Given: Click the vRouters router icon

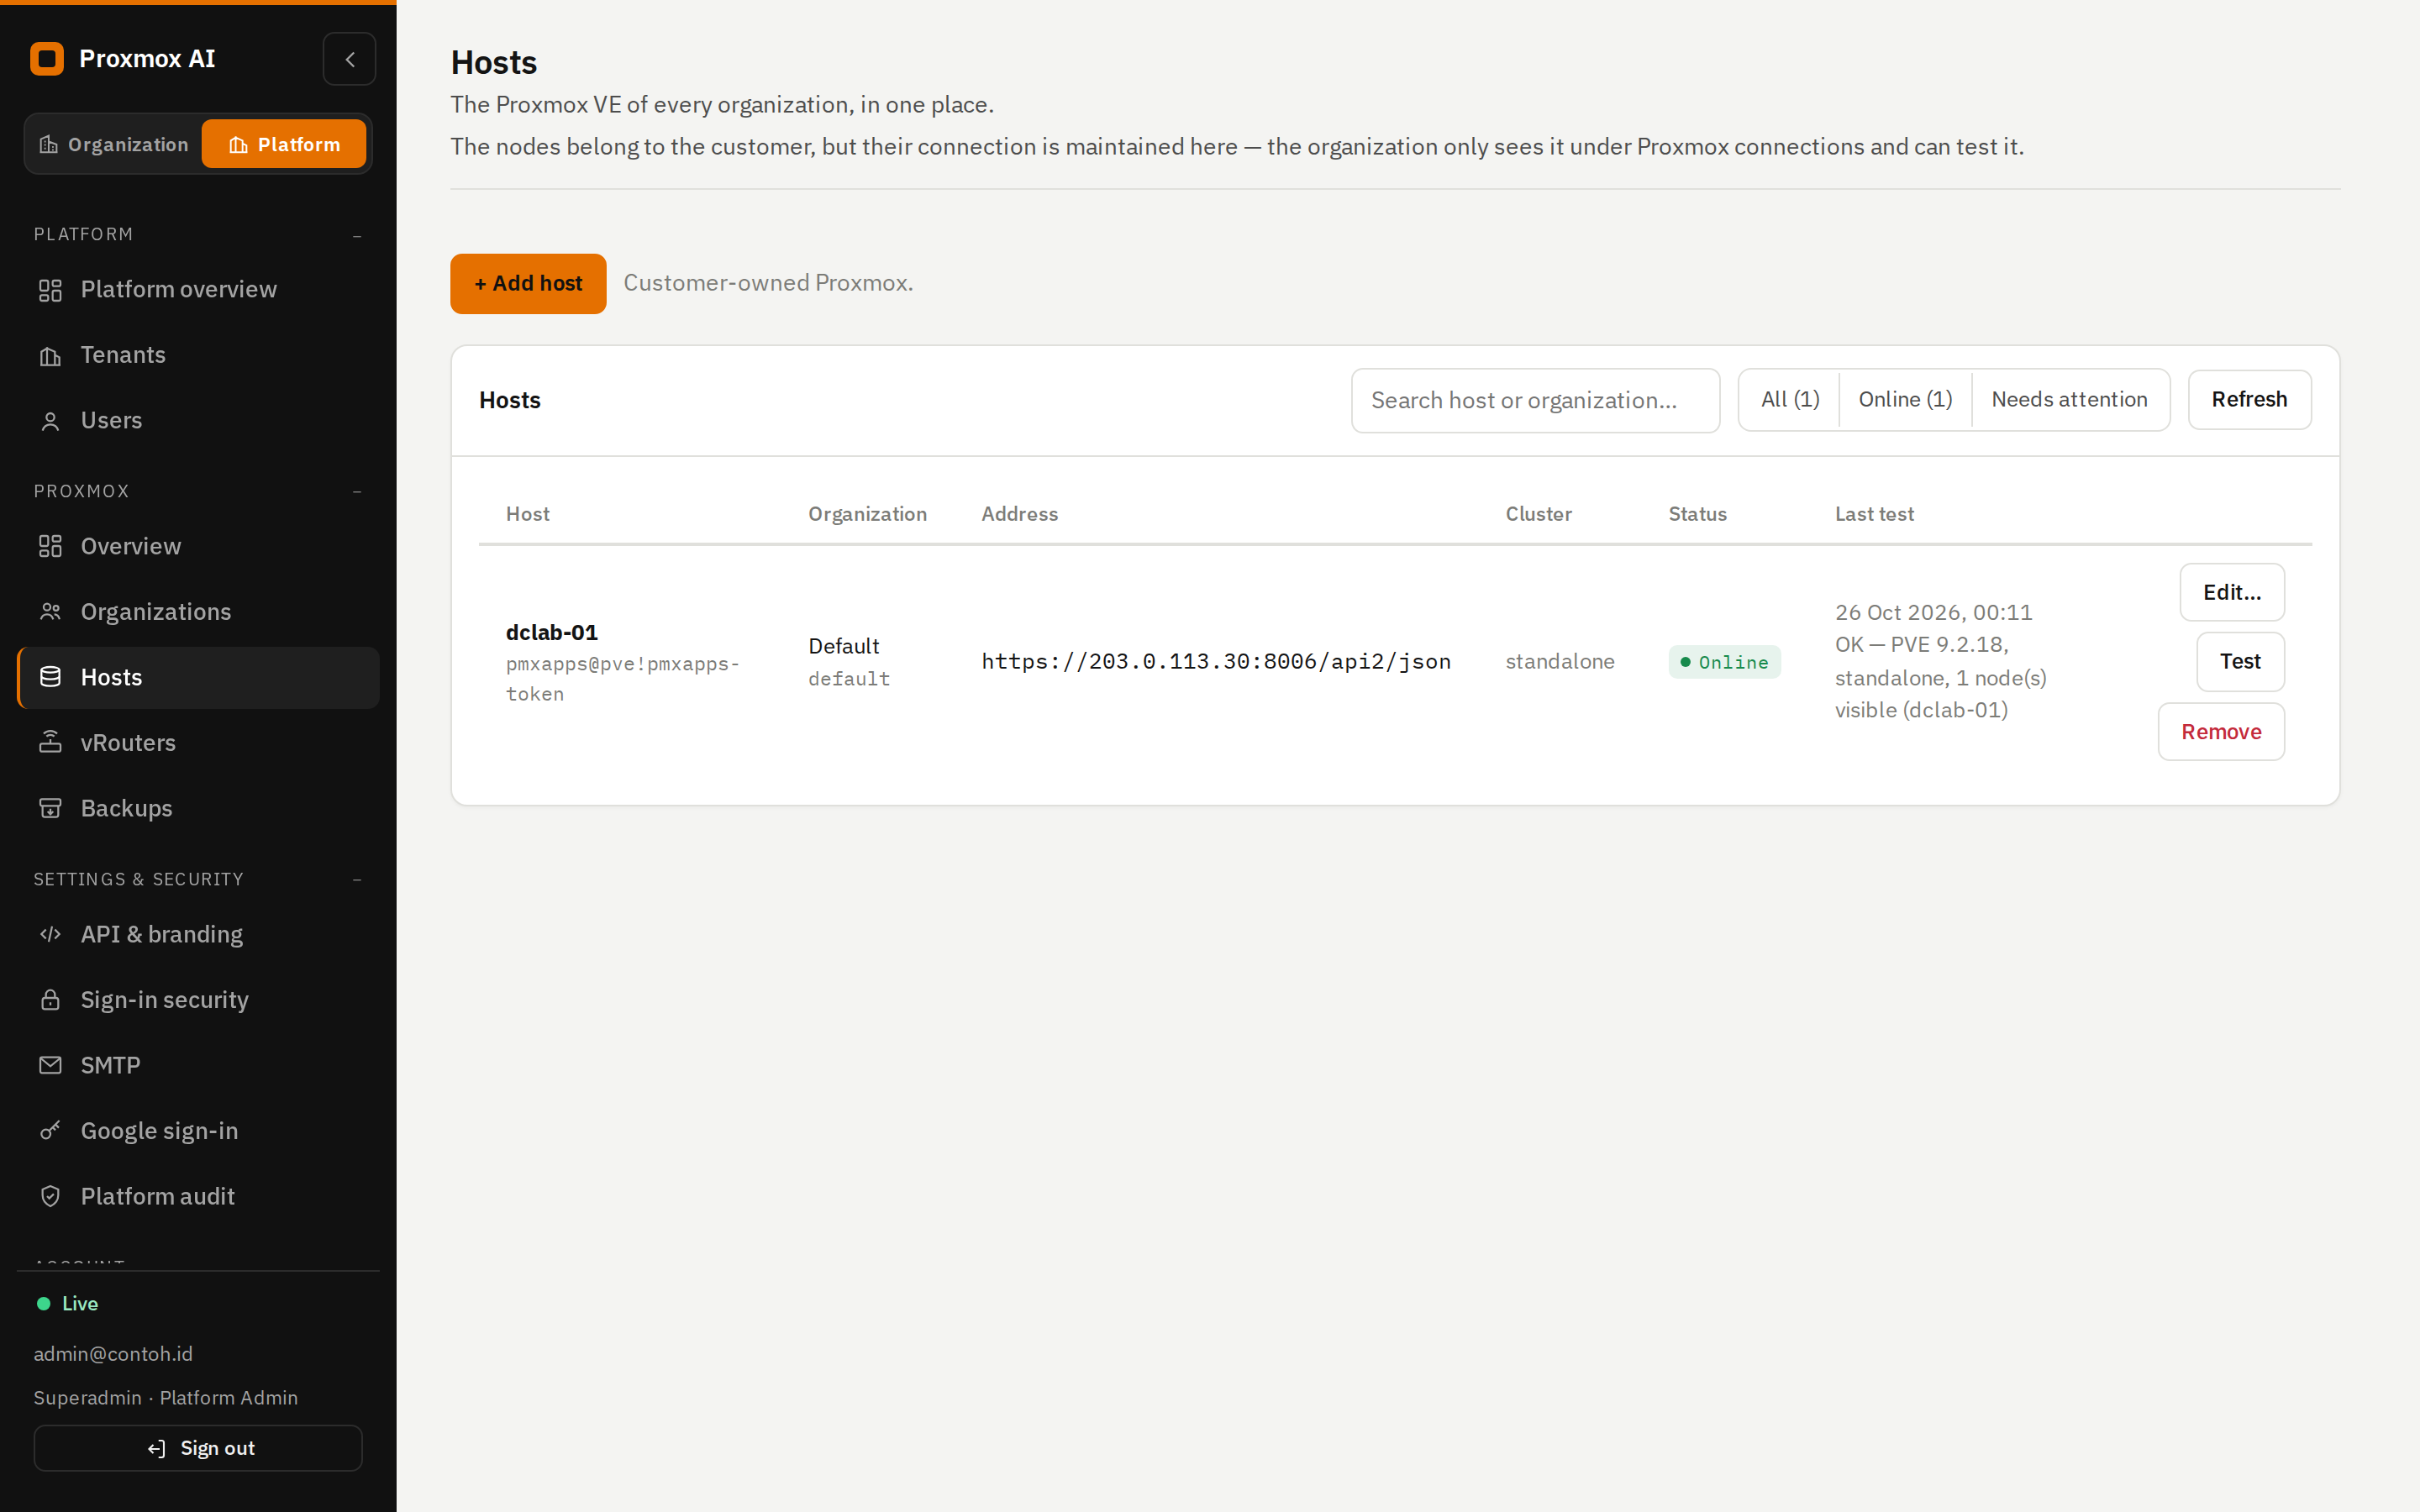Looking at the screenshot, I should click(50, 743).
